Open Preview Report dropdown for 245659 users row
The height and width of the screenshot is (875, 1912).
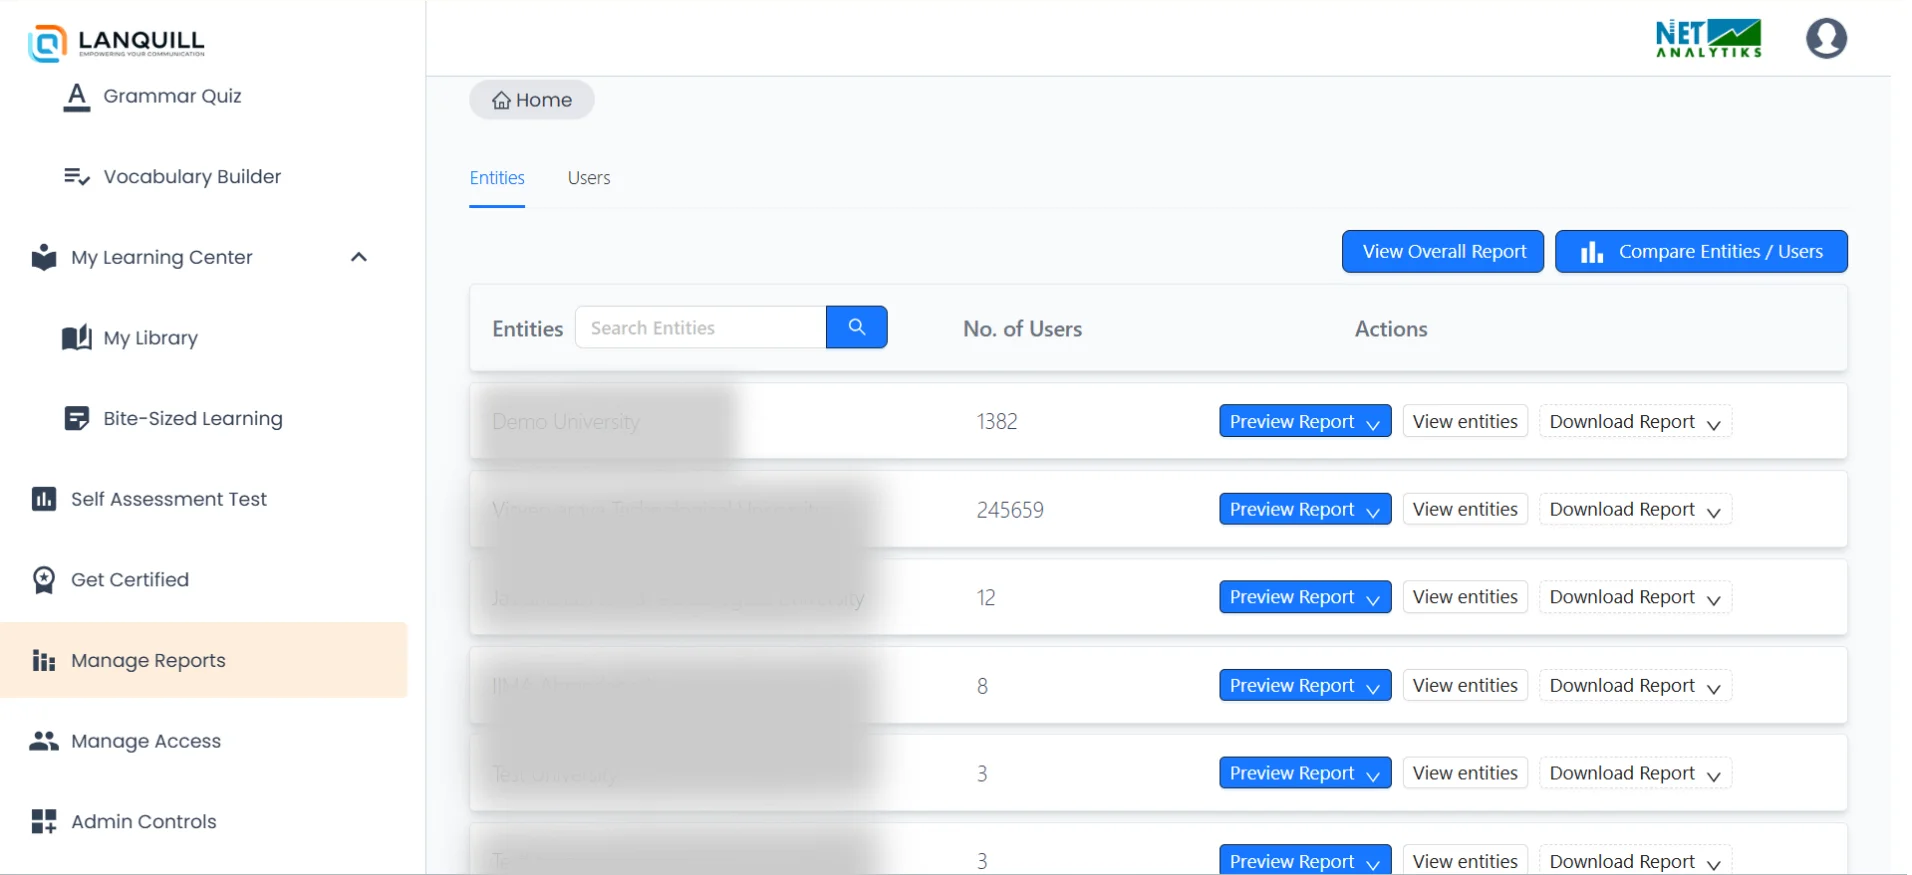click(x=1305, y=509)
